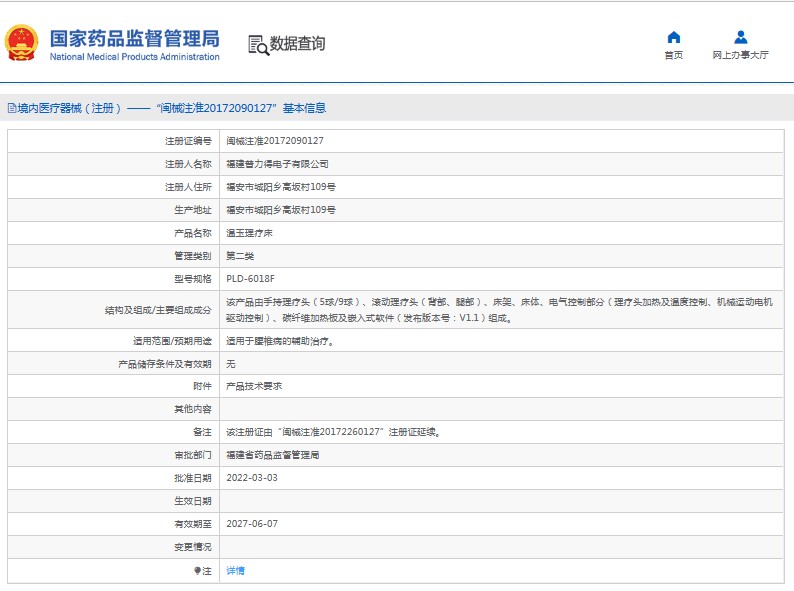Screen dimensions: 794x591
Task: Click the 审批部门 label
Action: pos(192,455)
